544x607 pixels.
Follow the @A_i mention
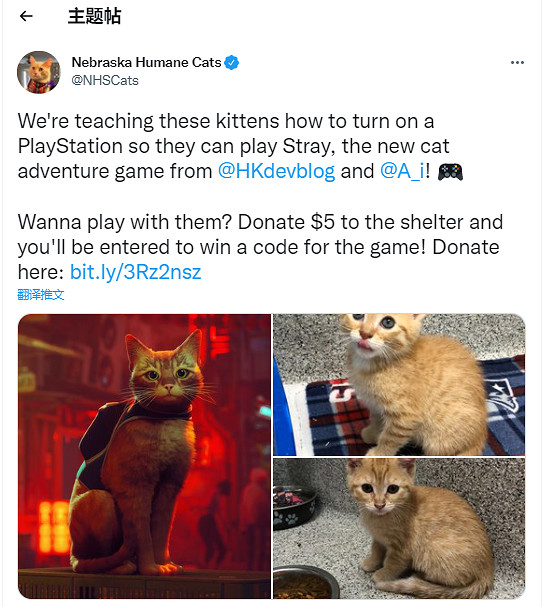tap(403, 171)
